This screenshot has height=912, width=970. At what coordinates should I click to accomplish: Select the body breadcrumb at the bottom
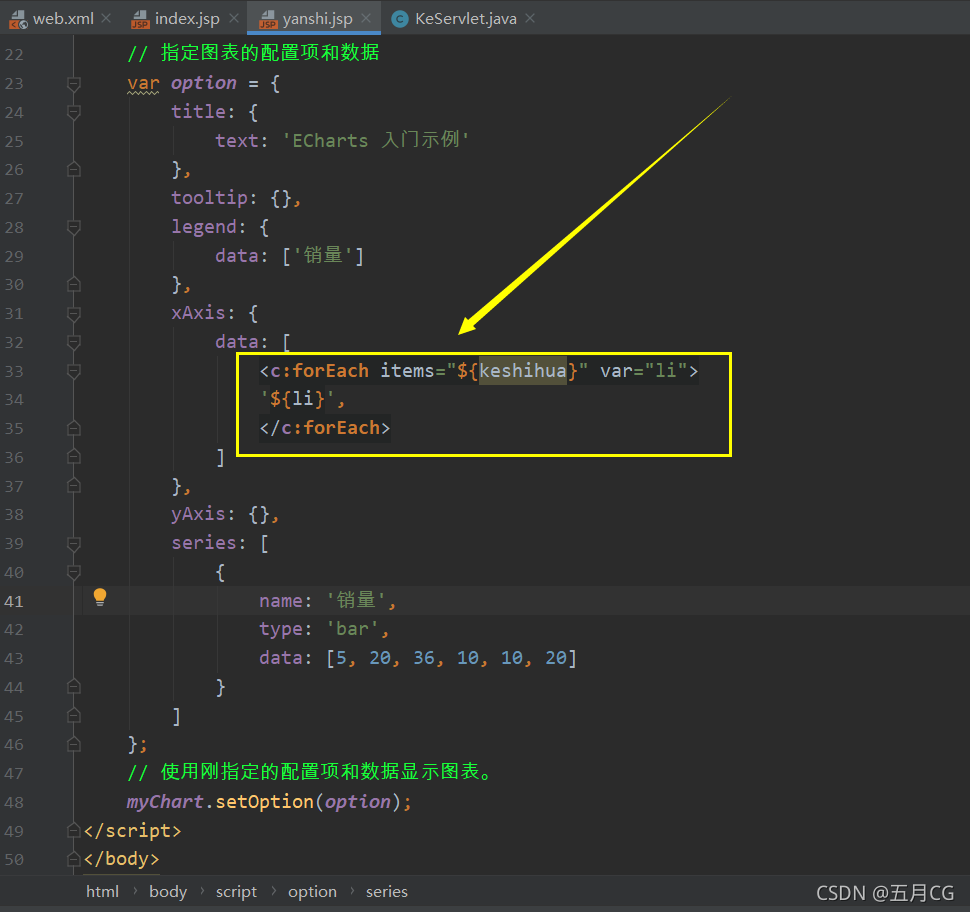(168, 891)
